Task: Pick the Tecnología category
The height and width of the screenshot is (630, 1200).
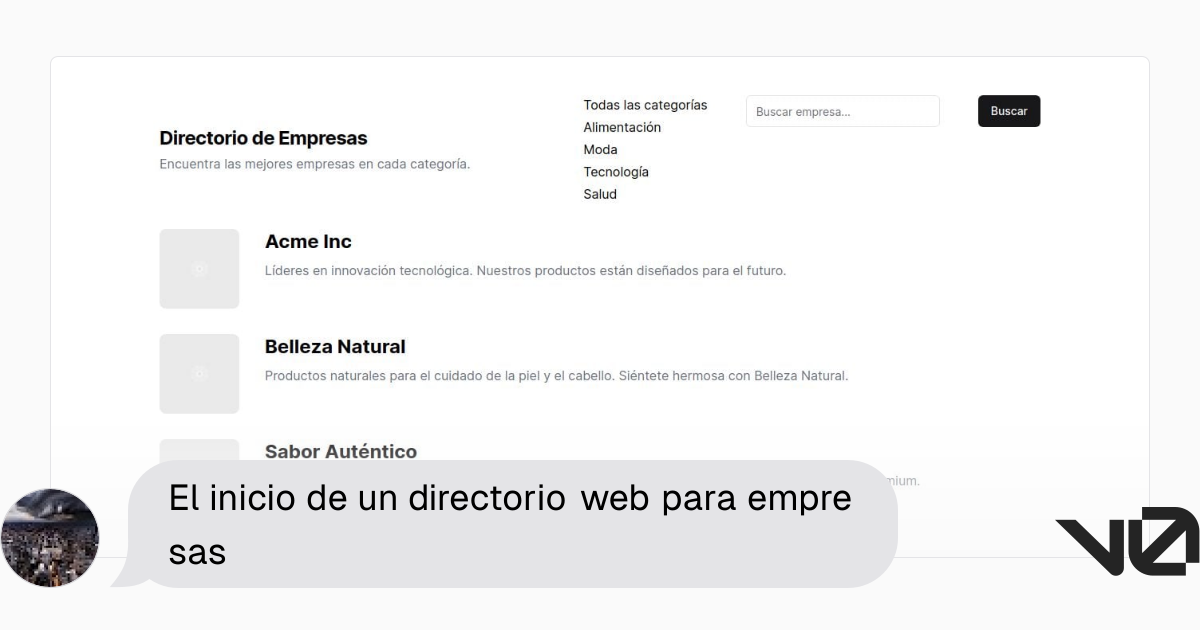Action: coord(616,172)
